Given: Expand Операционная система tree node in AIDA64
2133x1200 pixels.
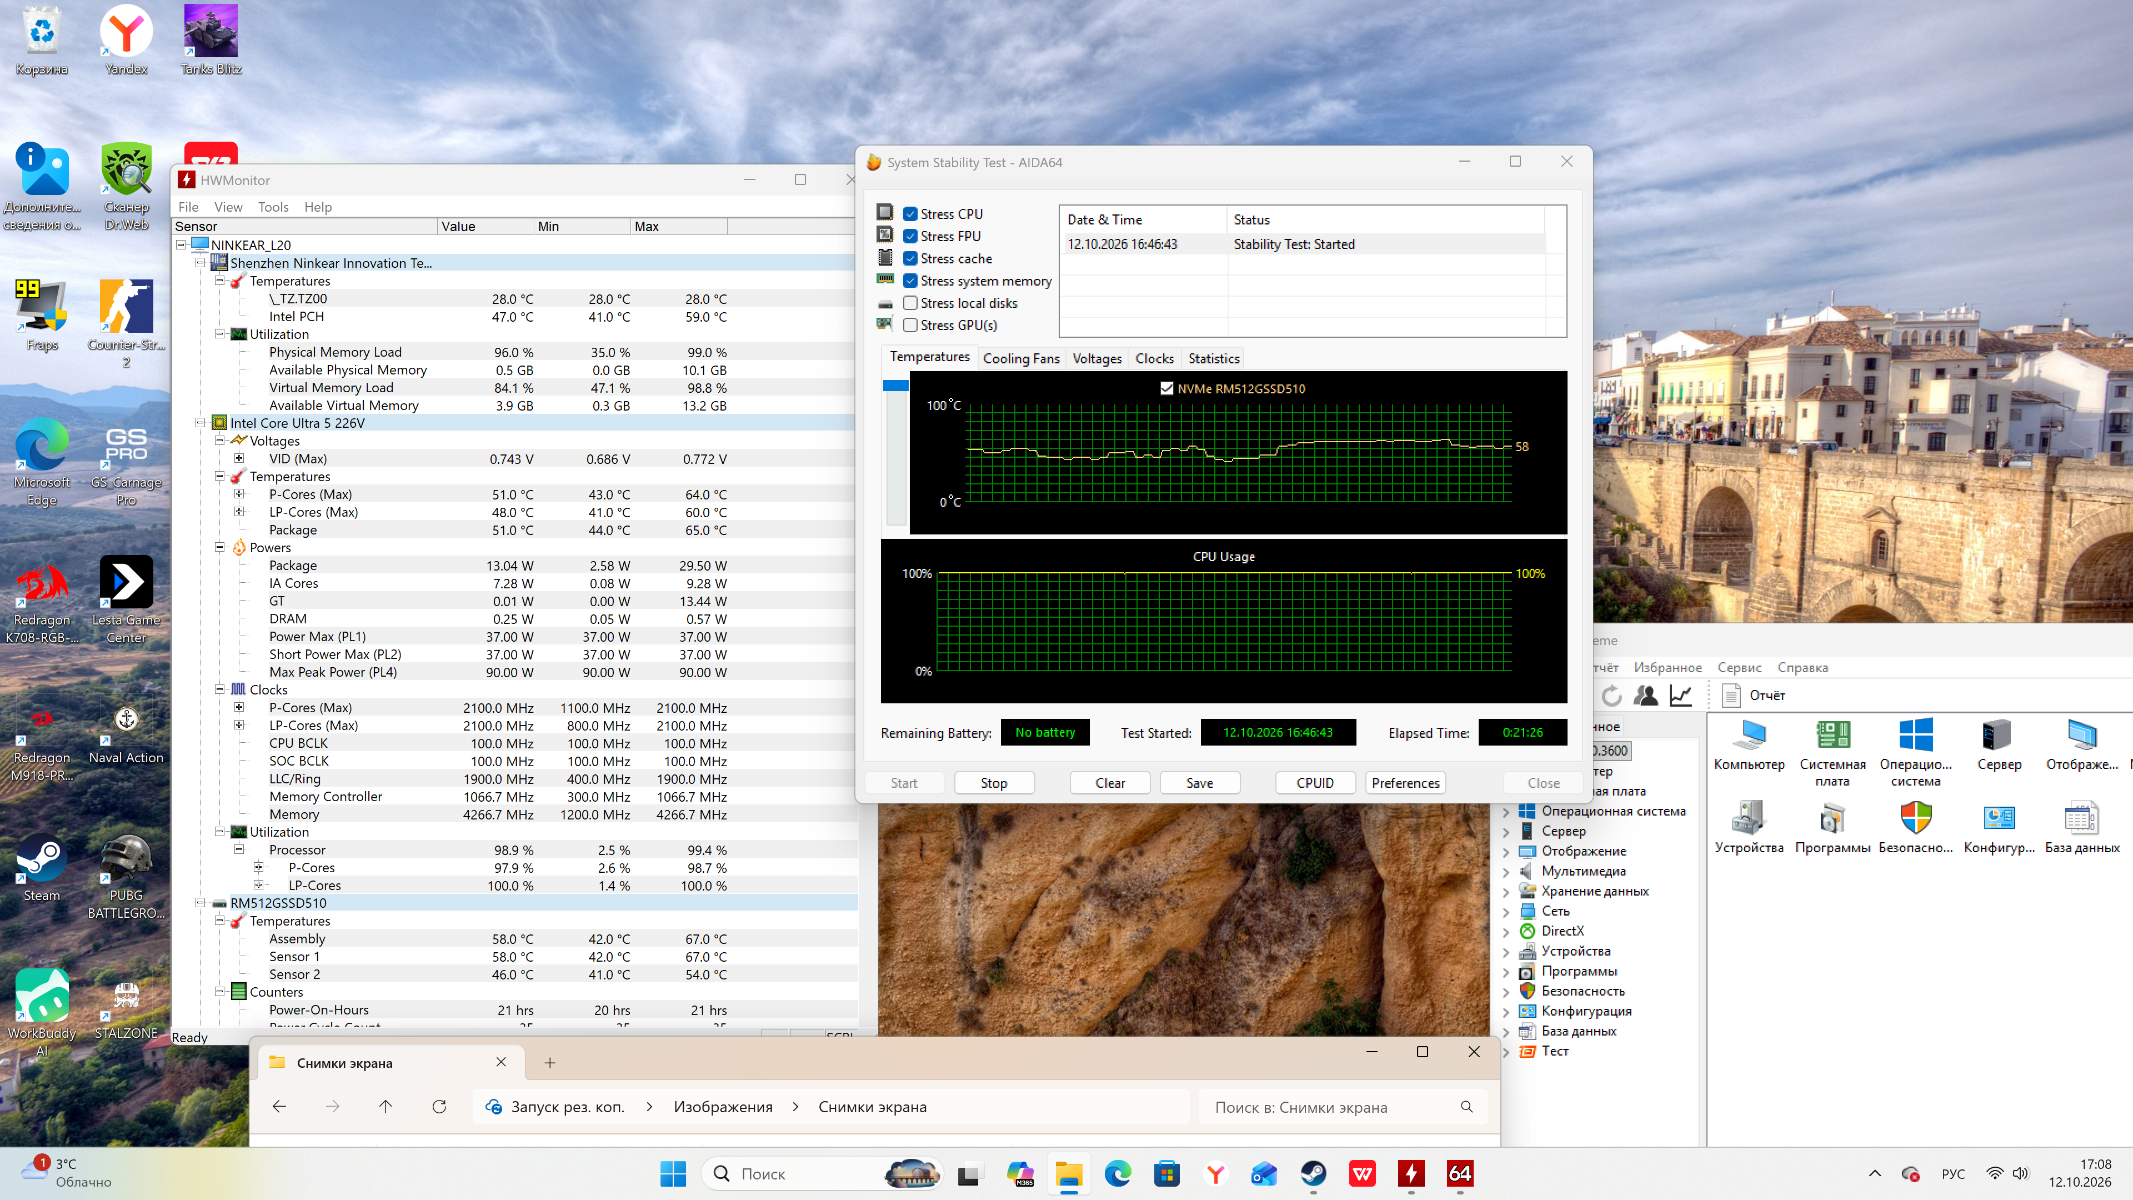Looking at the screenshot, I should pos(1506,812).
